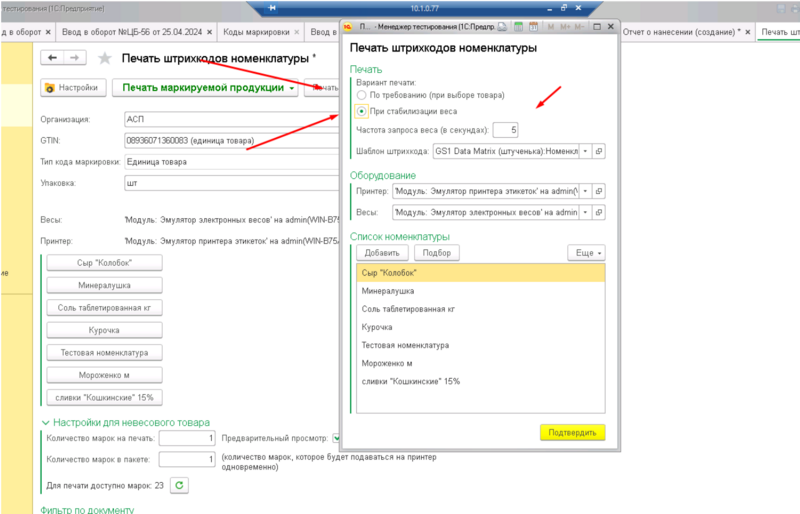800x514 pixels.
Task: Click the weight request frequency field
Action: tap(505, 130)
